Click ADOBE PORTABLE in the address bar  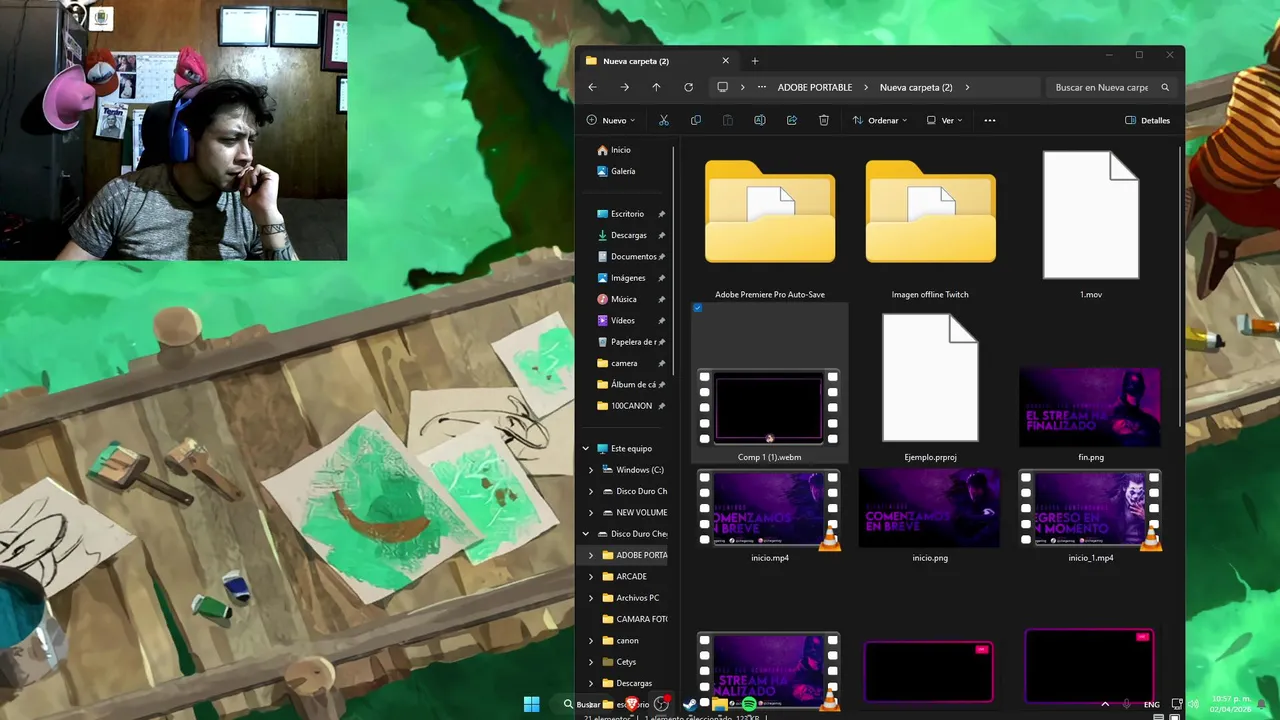pyautogui.click(x=815, y=87)
